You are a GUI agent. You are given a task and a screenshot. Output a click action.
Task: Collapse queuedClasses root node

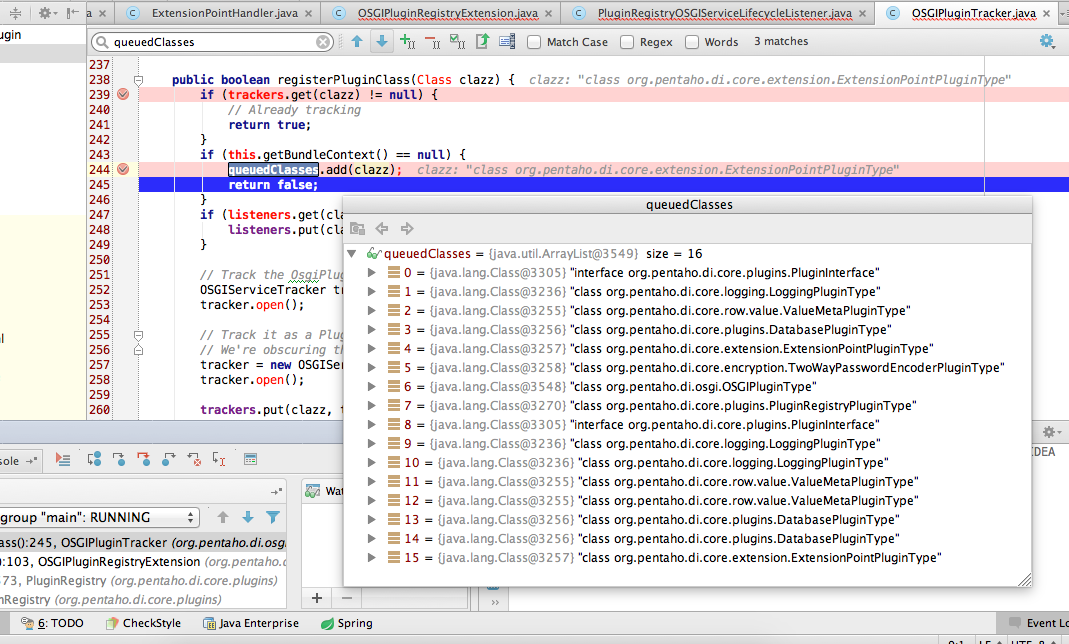coord(352,254)
